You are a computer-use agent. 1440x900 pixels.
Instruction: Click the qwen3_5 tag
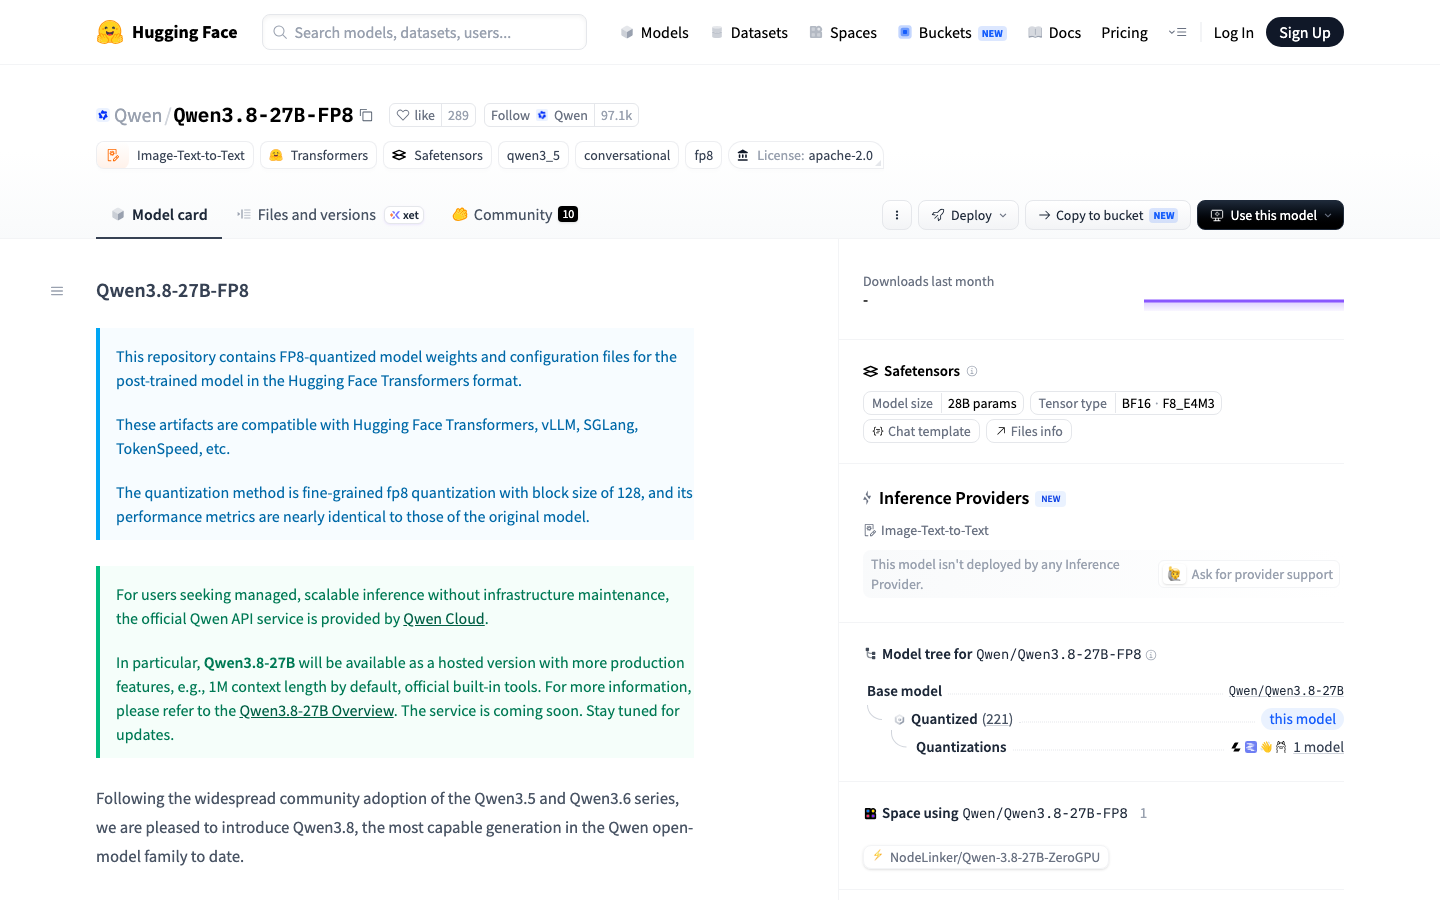533,155
